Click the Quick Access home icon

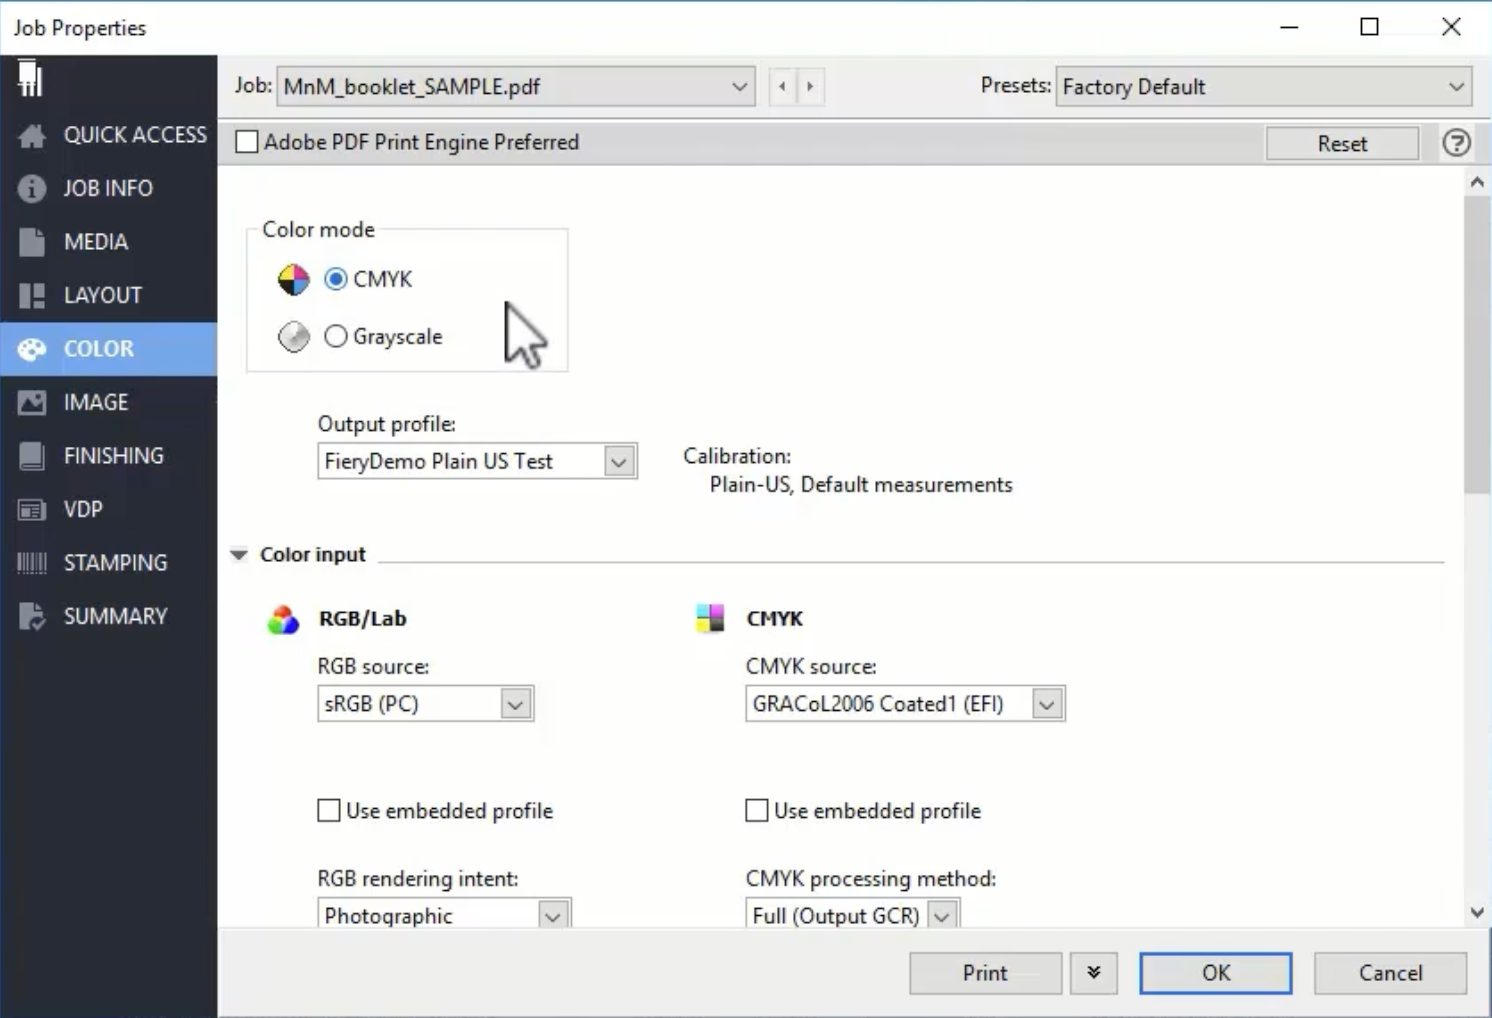[x=32, y=136]
